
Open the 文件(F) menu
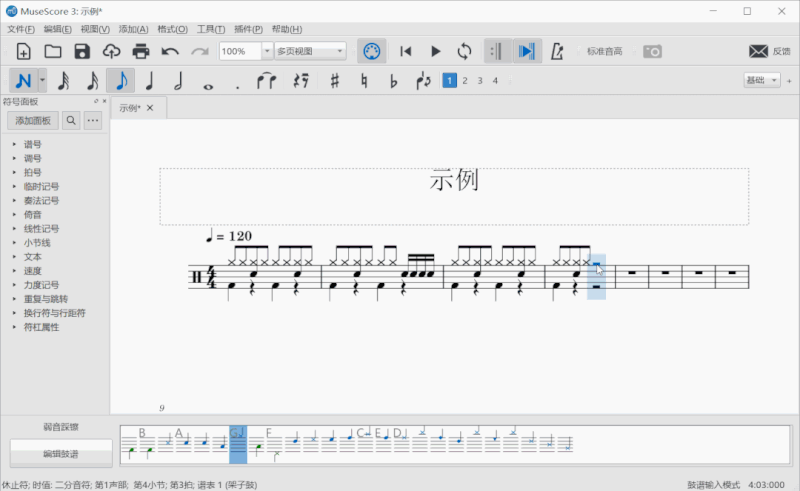point(20,29)
